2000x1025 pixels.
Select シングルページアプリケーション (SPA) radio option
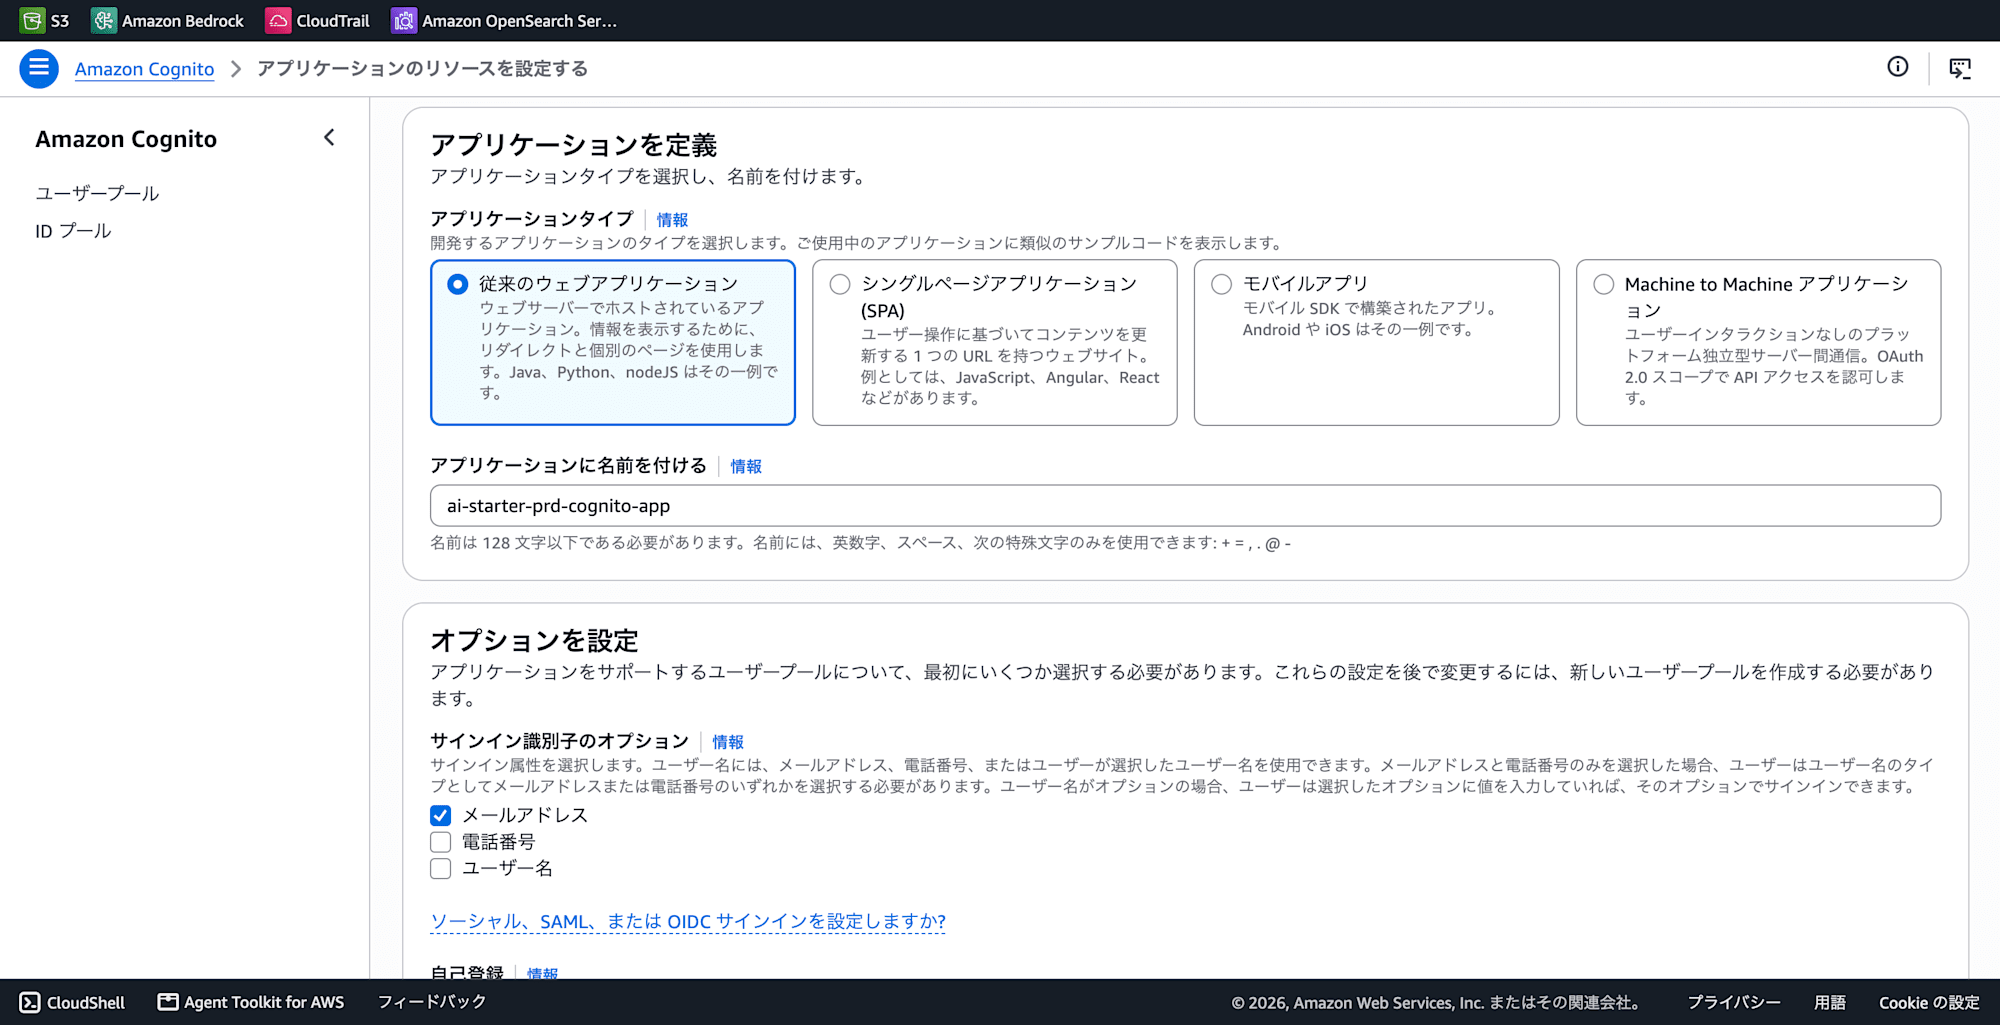(840, 284)
